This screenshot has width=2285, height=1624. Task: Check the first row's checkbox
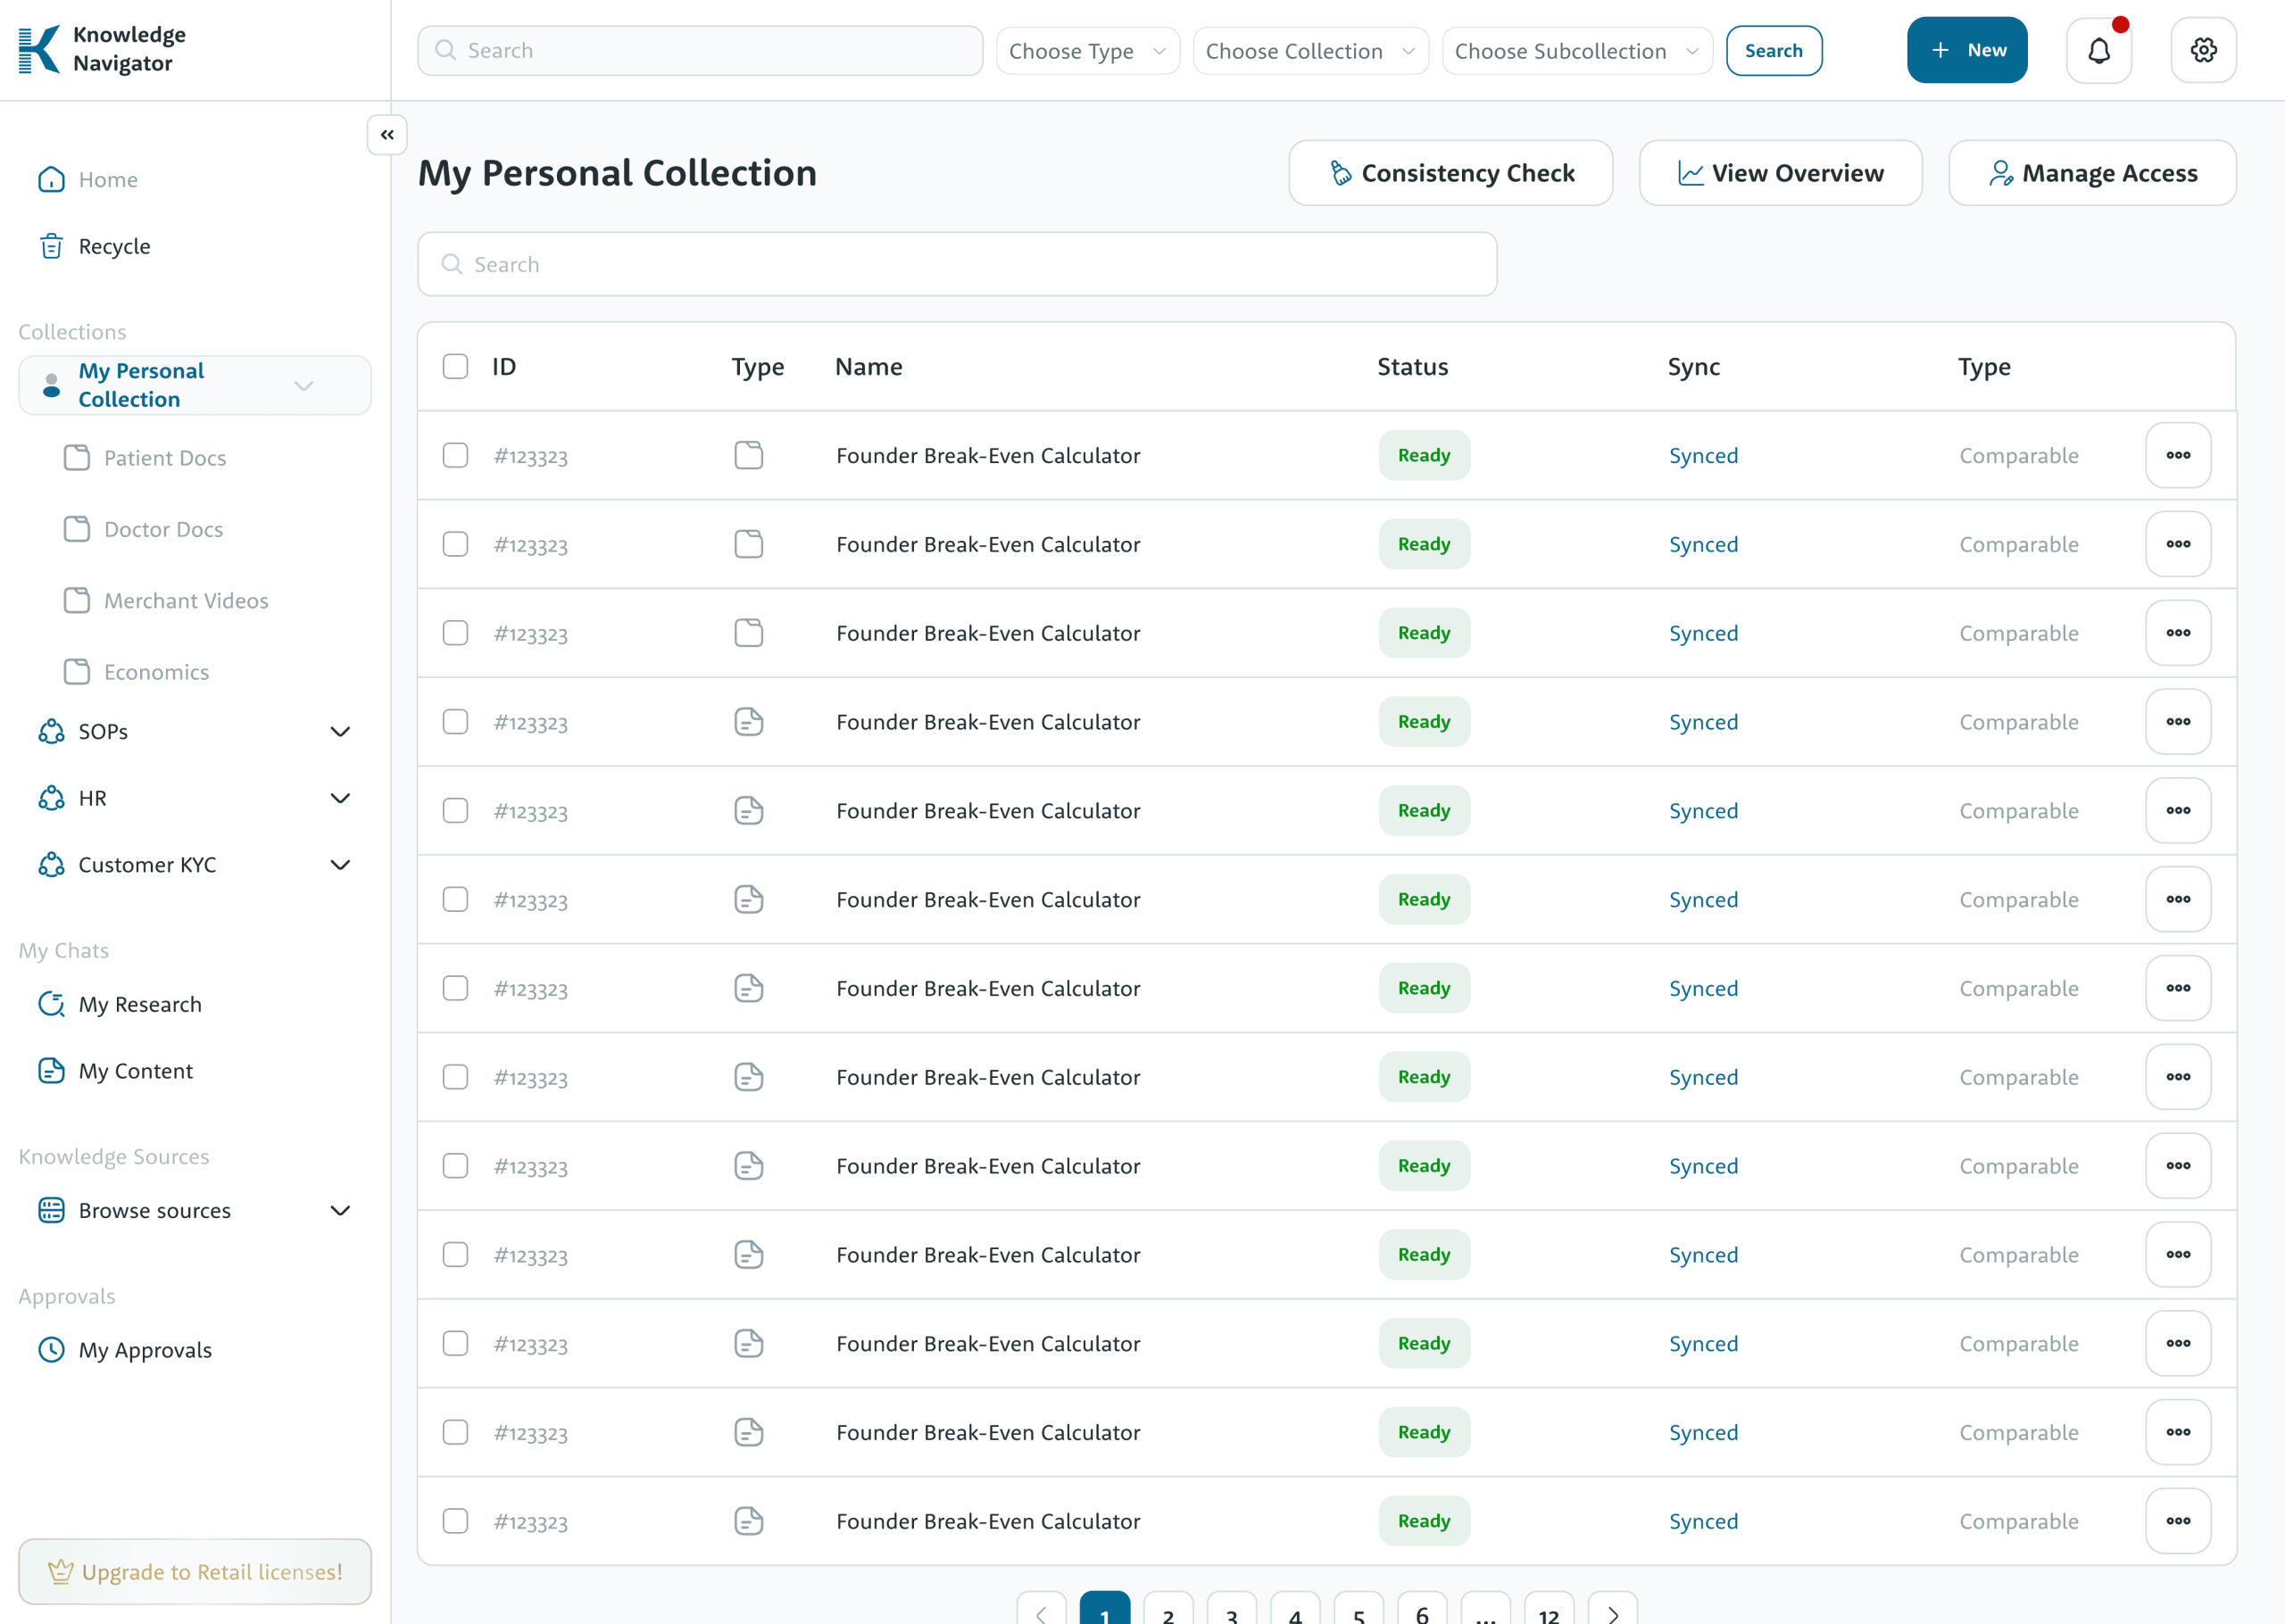coord(455,455)
